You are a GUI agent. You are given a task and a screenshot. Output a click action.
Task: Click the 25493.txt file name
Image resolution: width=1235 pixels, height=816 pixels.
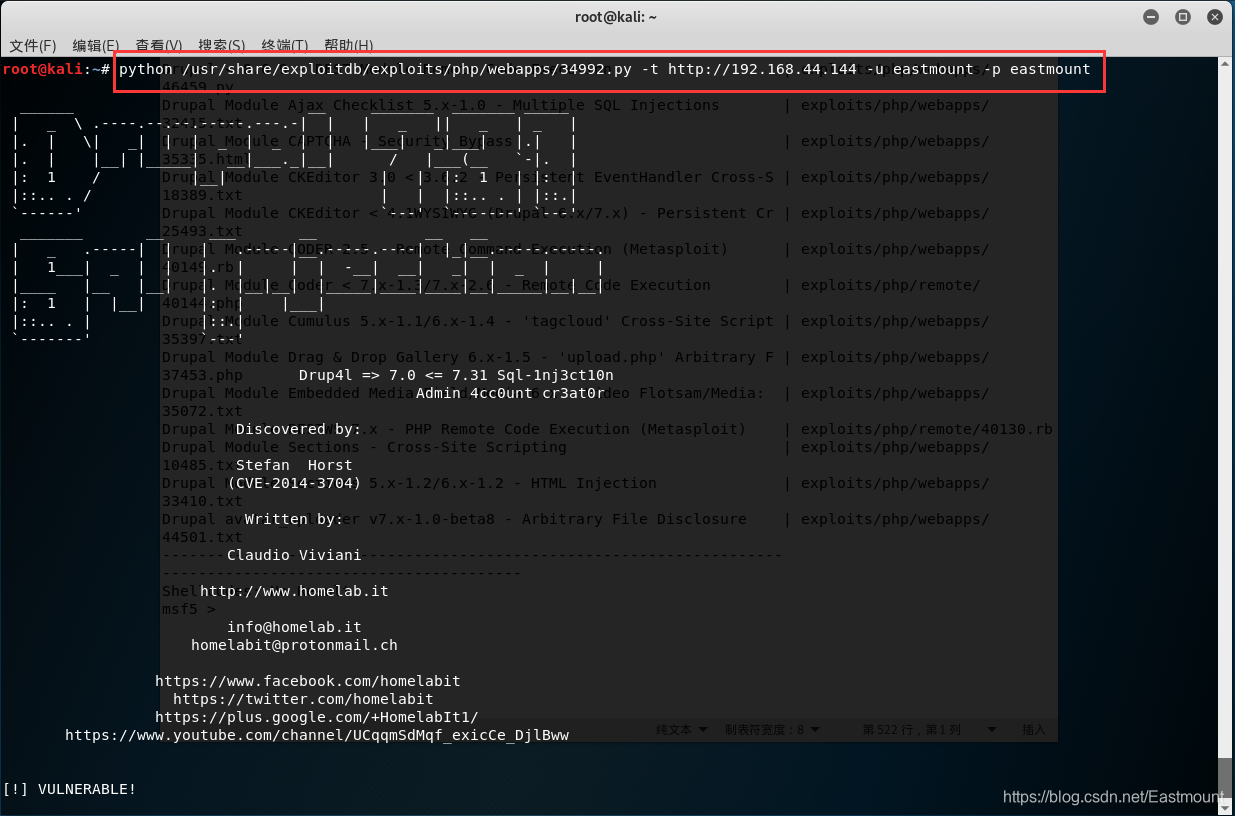pyautogui.click(x=202, y=231)
